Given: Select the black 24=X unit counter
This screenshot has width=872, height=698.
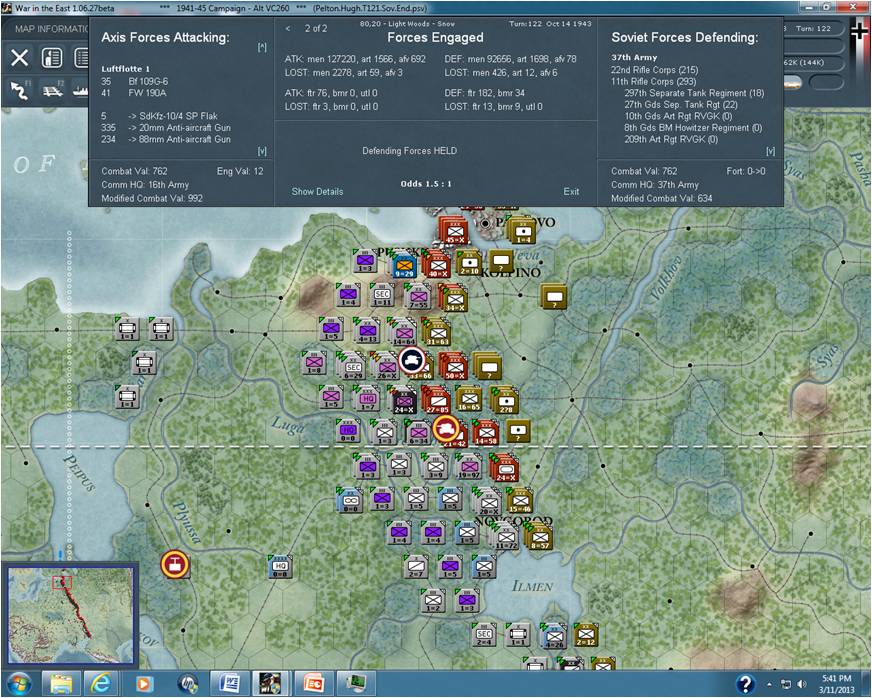Looking at the screenshot, I should [x=404, y=400].
